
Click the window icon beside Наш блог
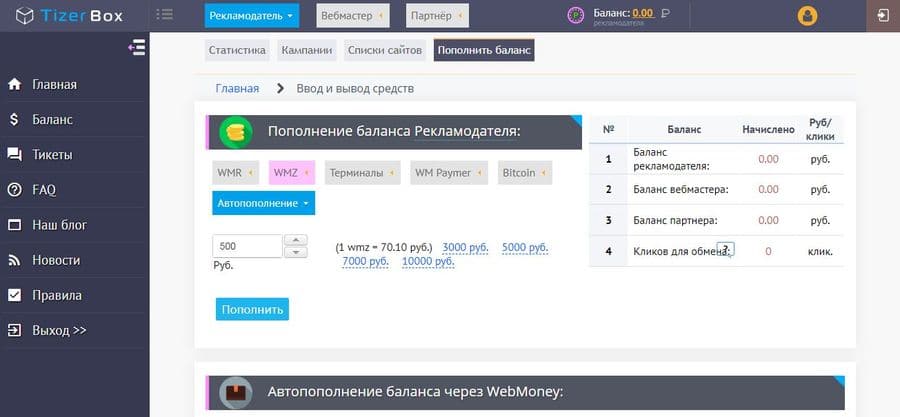click(14, 225)
